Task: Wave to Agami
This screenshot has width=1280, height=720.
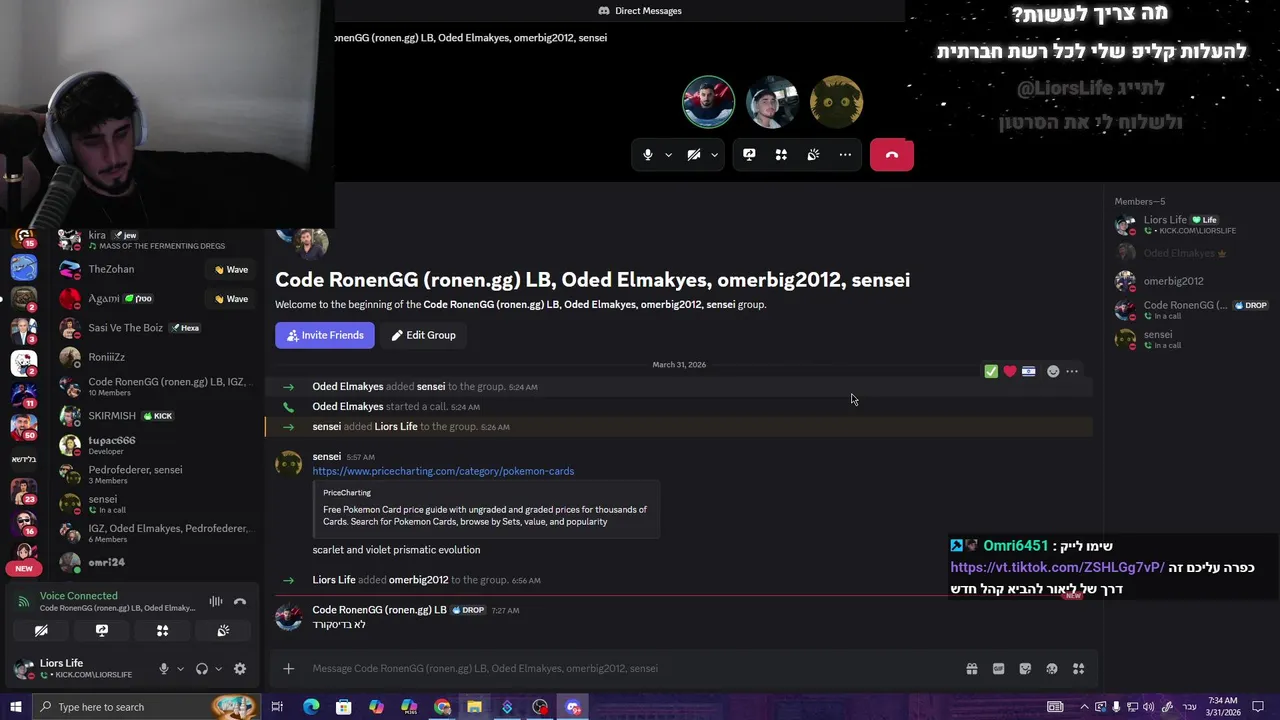Action: click(231, 298)
